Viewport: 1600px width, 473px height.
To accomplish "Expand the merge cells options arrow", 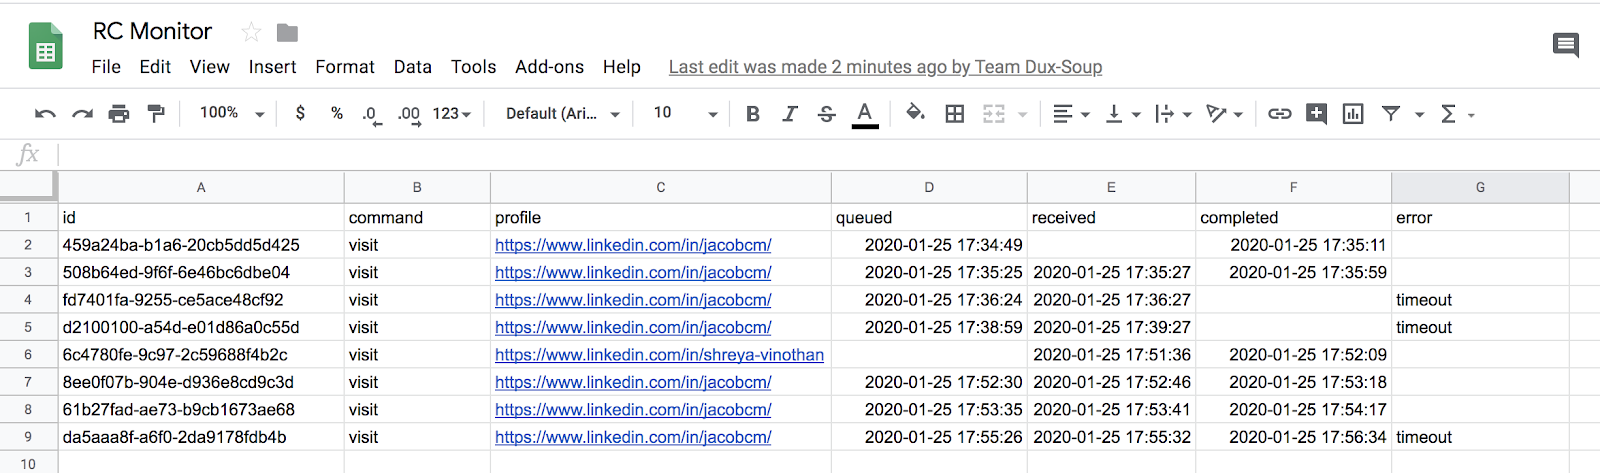I will [1022, 115].
